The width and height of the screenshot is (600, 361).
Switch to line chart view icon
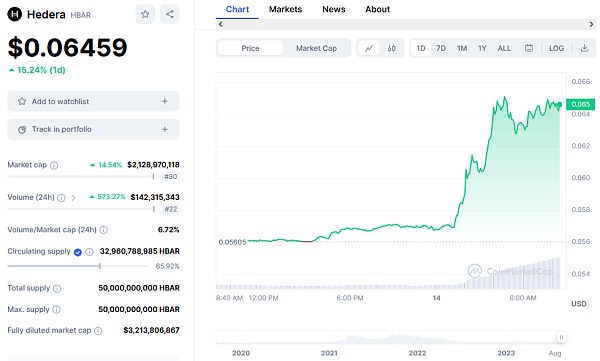tap(369, 49)
